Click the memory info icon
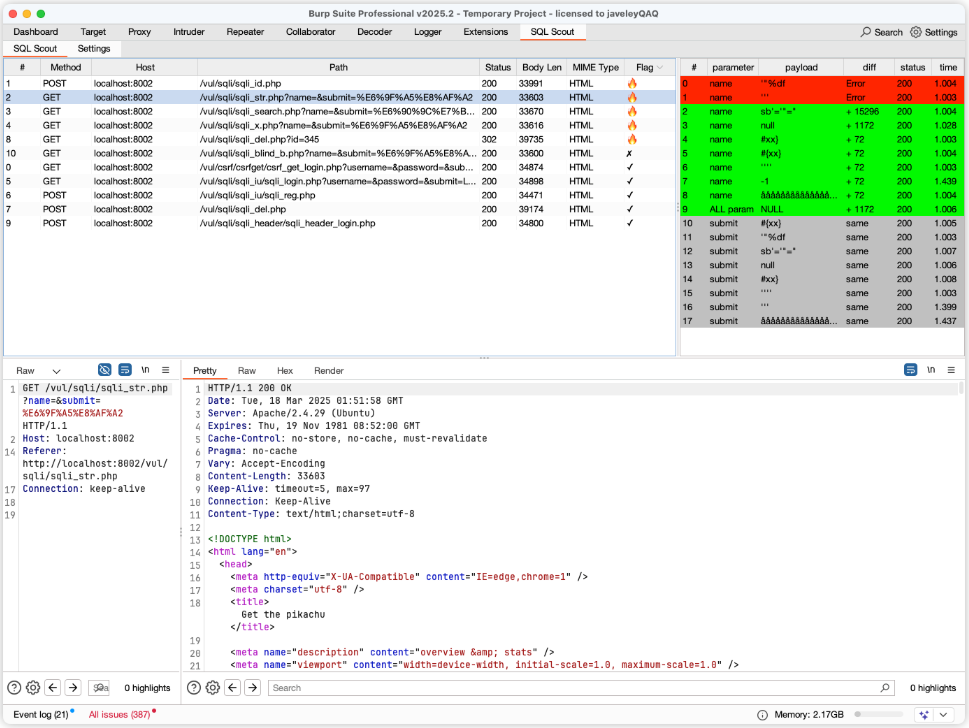The image size is (969, 728). 763,715
